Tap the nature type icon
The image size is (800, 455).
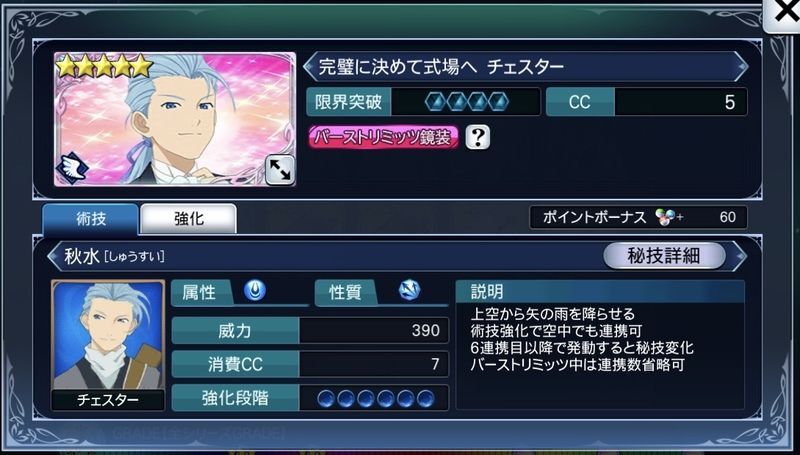pyautogui.click(x=409, y=290)
